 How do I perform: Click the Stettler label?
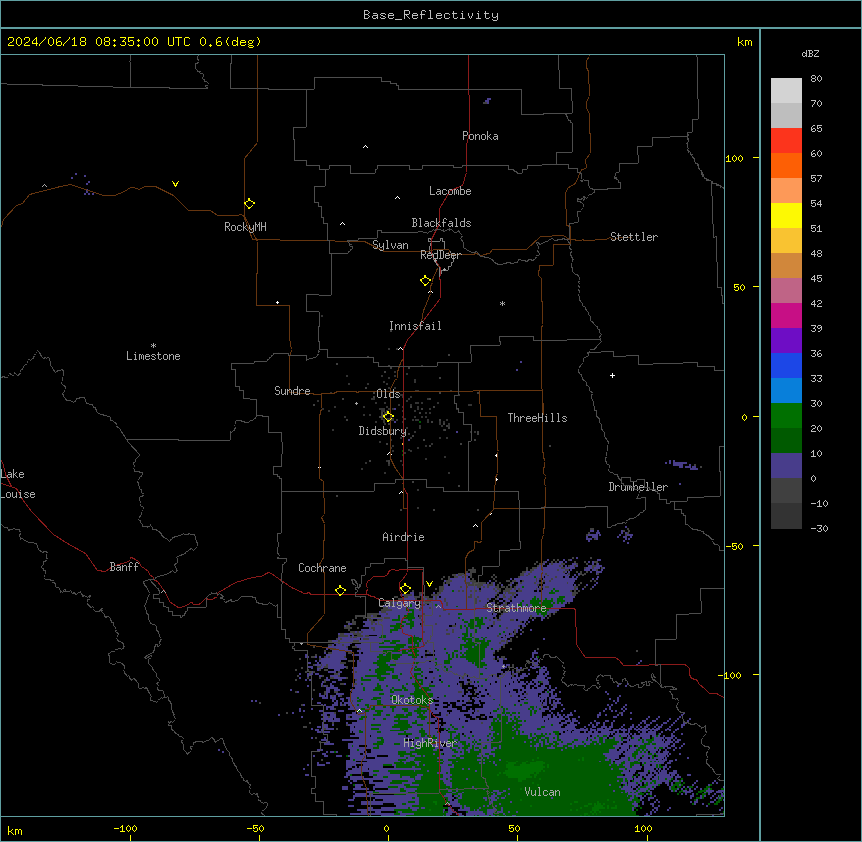click(634, 237)
